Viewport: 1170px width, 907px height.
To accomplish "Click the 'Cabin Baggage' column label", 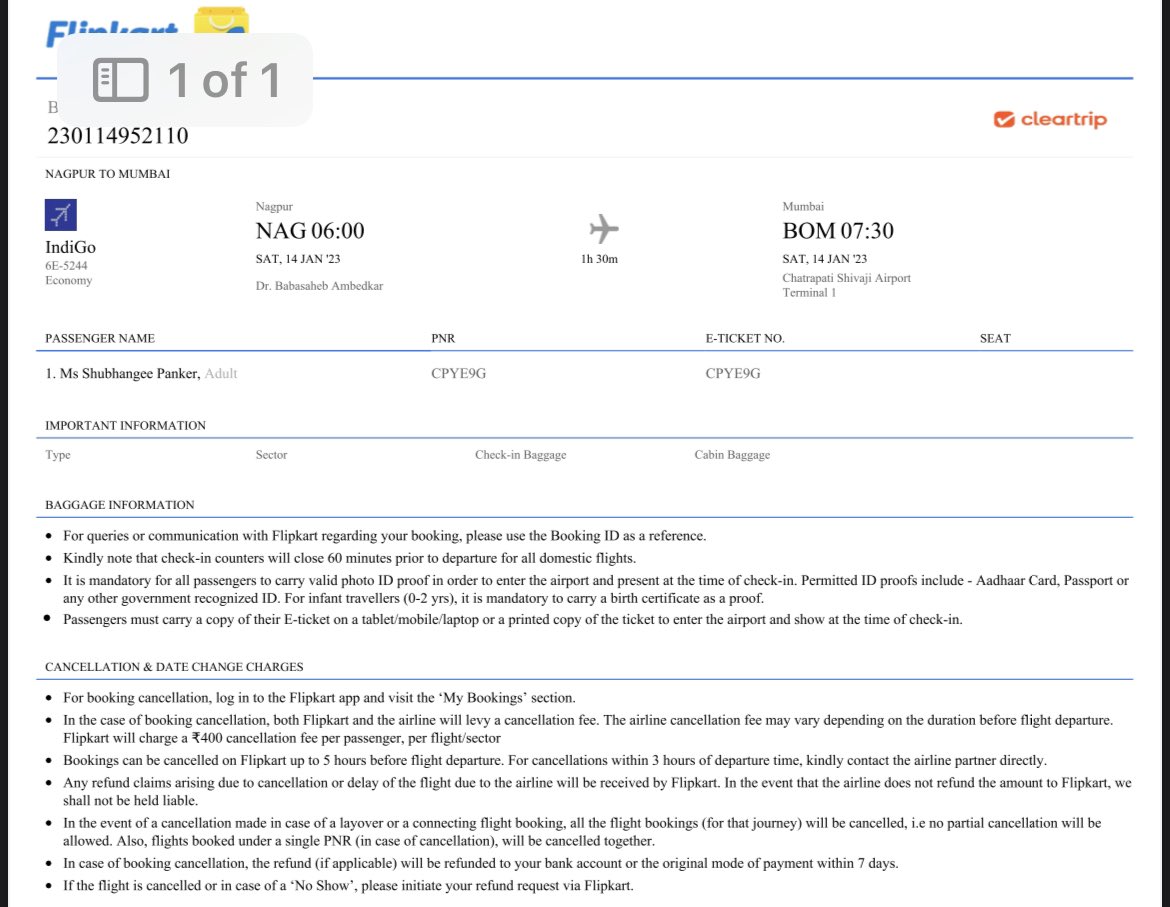I will (732, 455).
